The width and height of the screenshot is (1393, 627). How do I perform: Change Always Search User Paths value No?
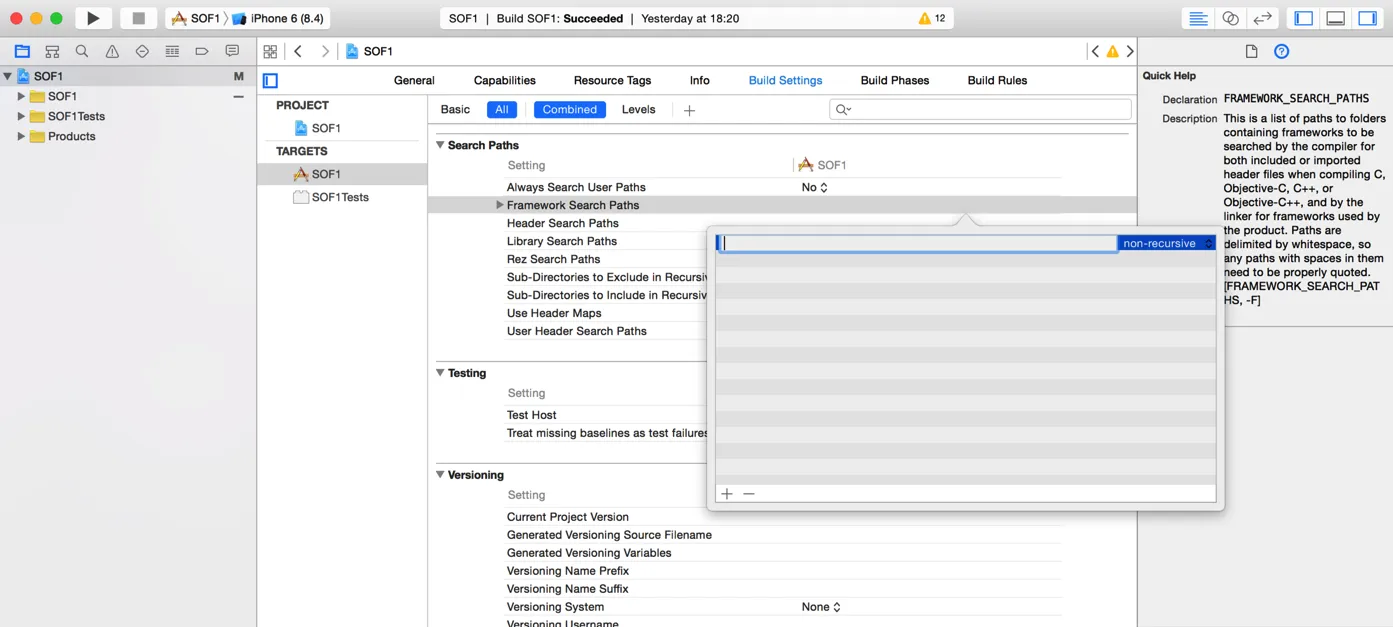[x=815, y=187]
